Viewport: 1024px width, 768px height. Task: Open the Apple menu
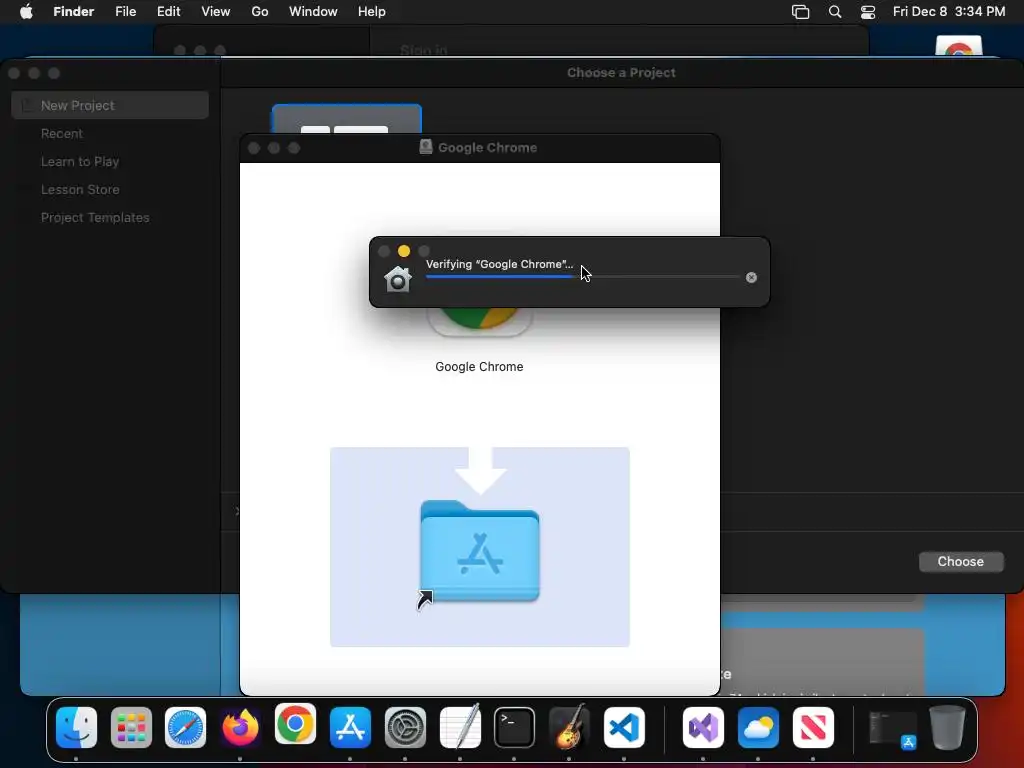(26, 12)
